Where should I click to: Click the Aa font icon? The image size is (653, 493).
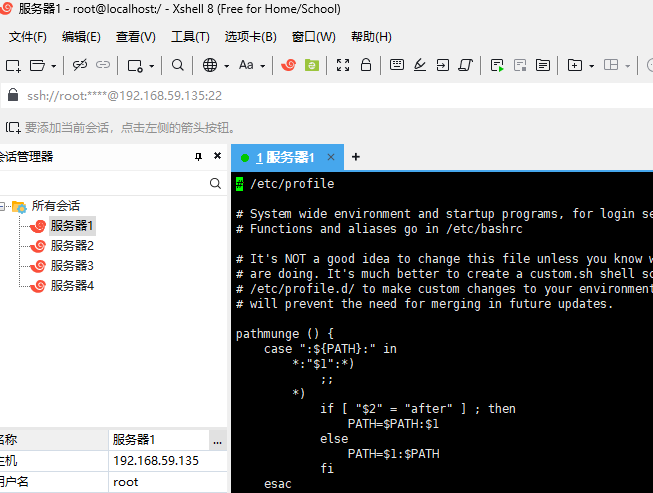(x=246, y=65)
